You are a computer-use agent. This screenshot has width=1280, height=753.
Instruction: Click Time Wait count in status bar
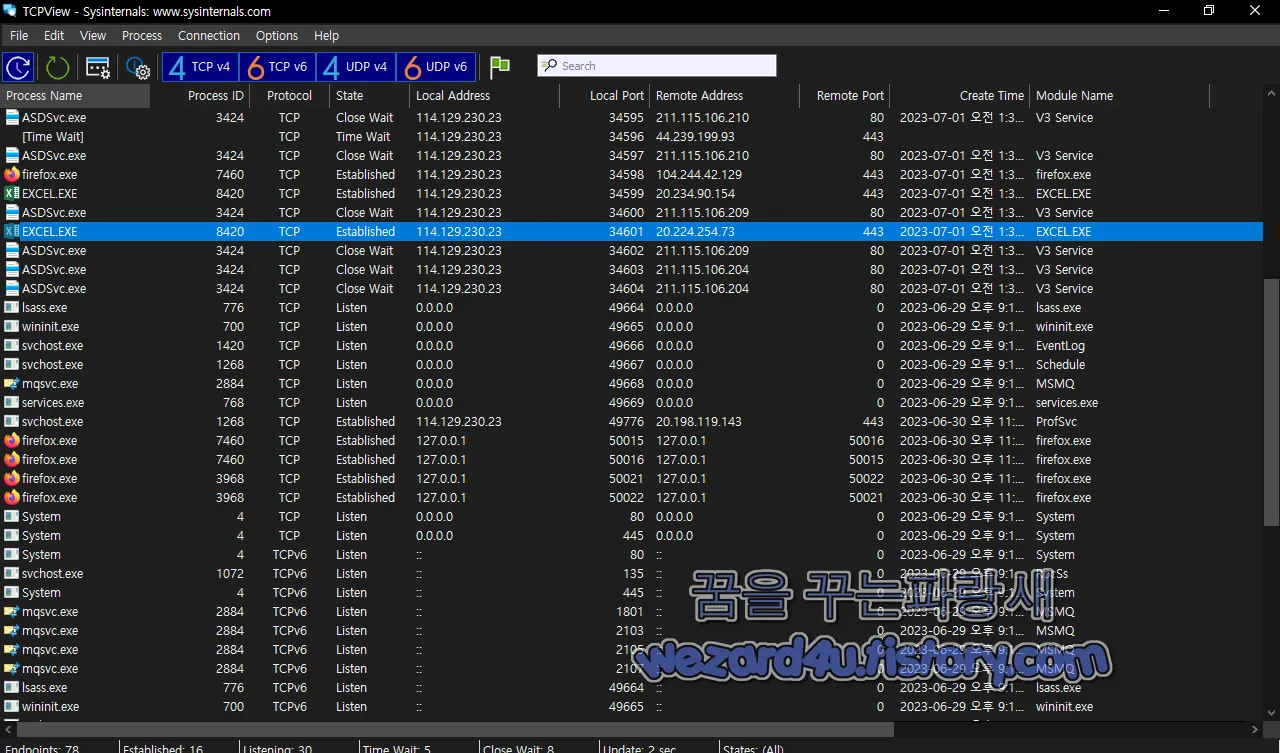[398, 748]
